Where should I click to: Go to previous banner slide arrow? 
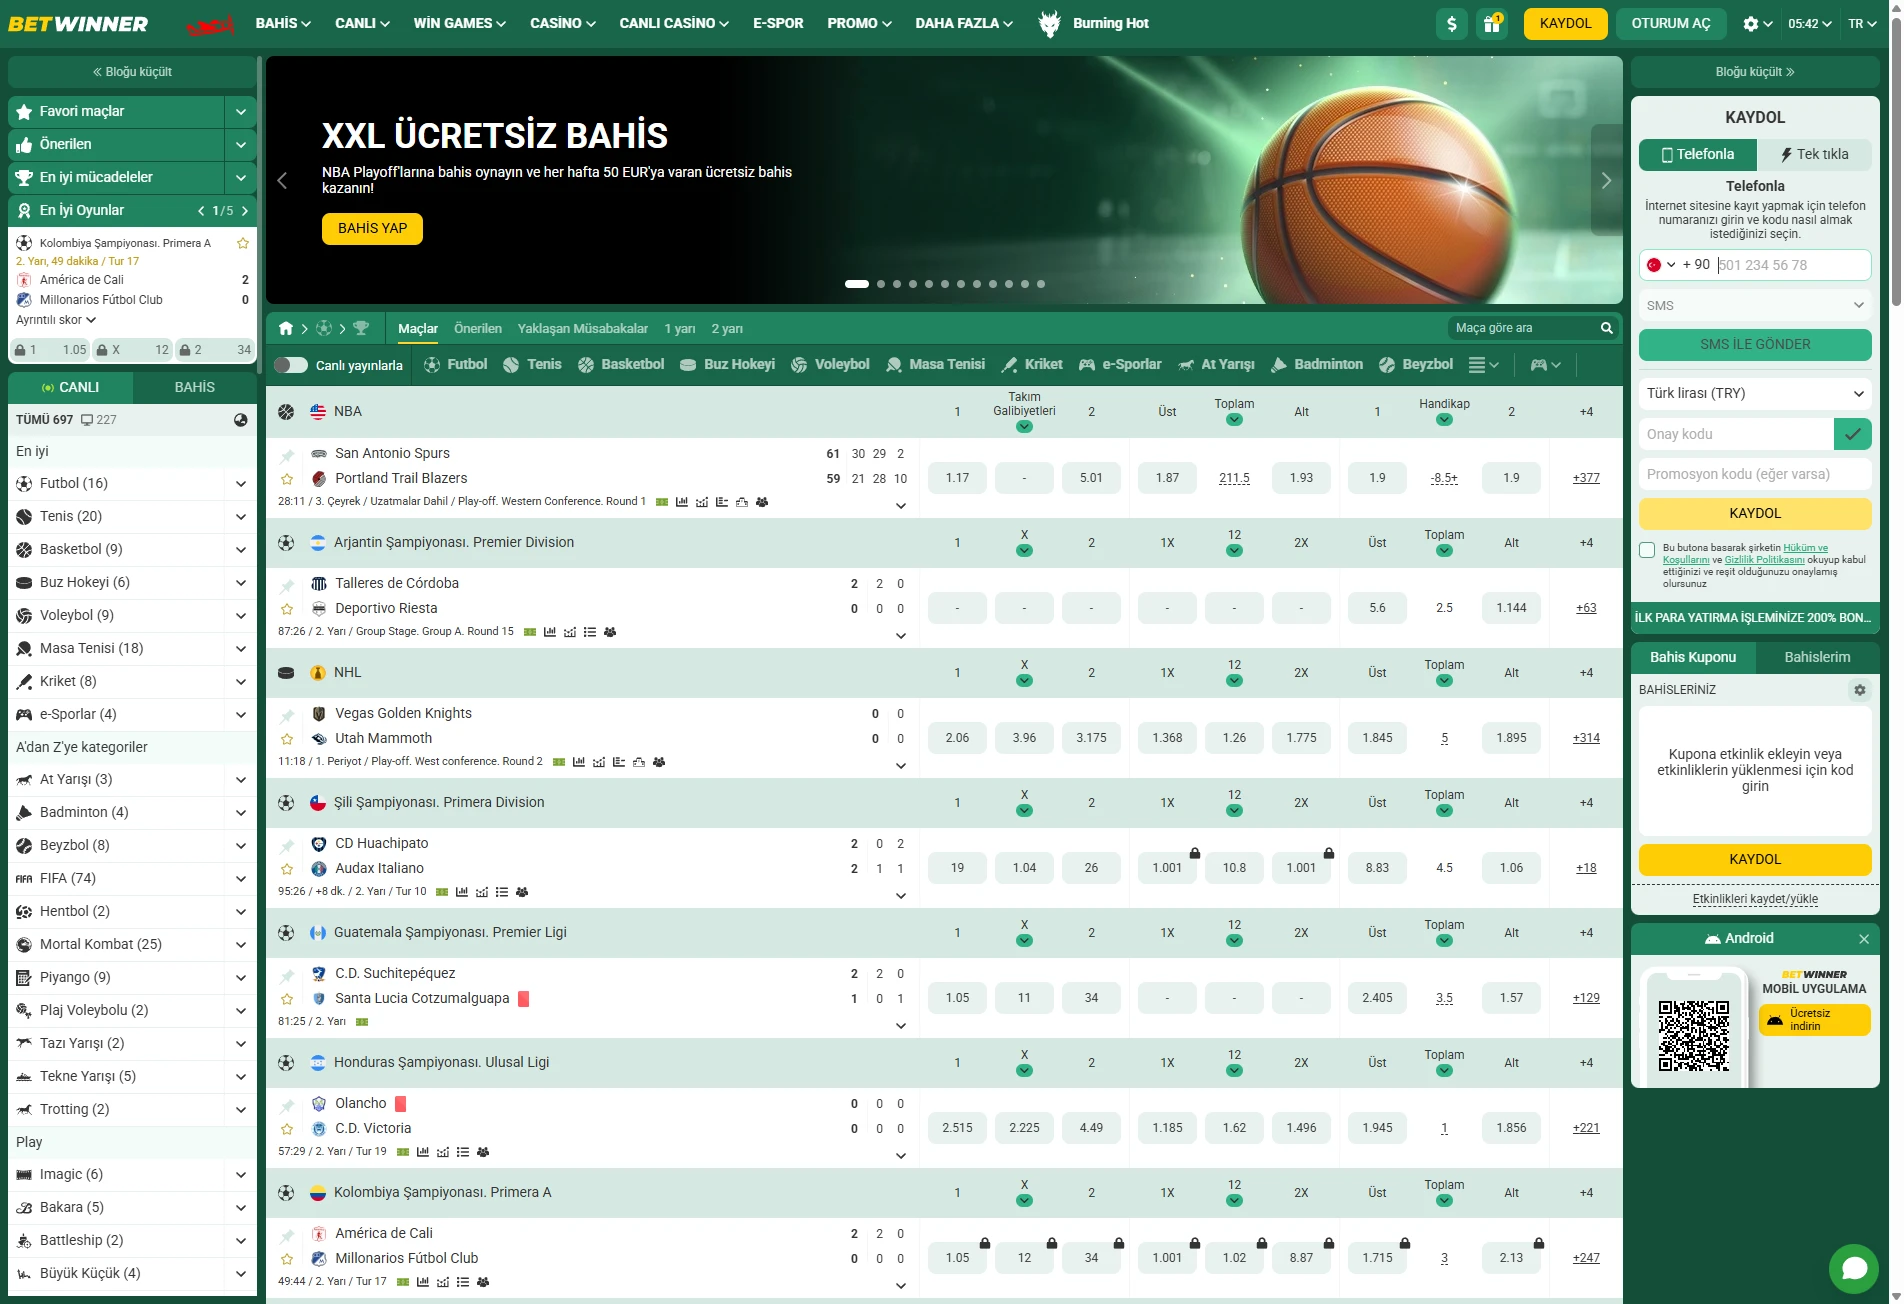(x=282, y=180)
